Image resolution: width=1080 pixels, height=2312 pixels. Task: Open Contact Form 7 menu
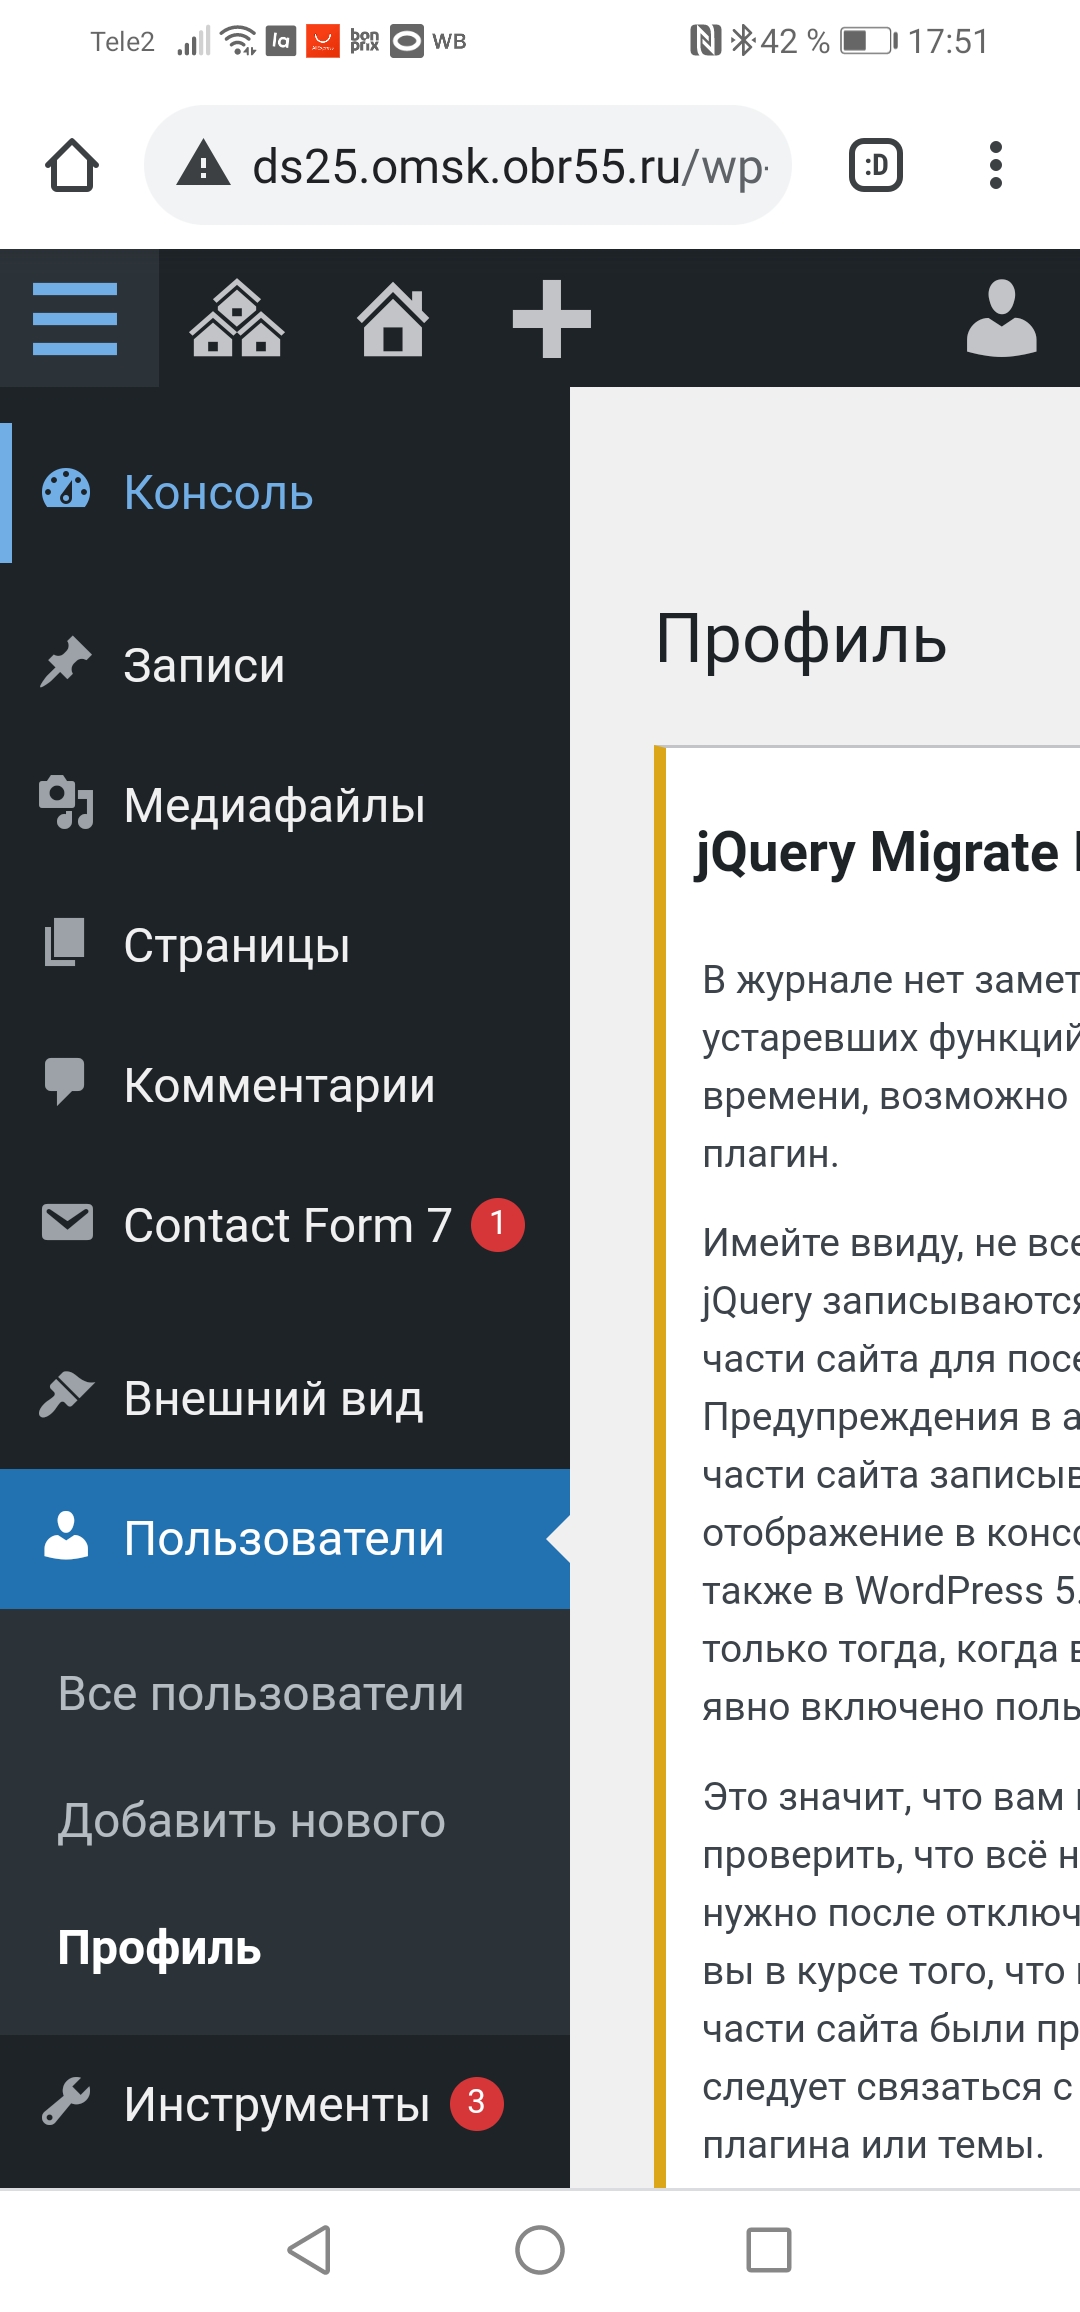[x=287, y=1226]
